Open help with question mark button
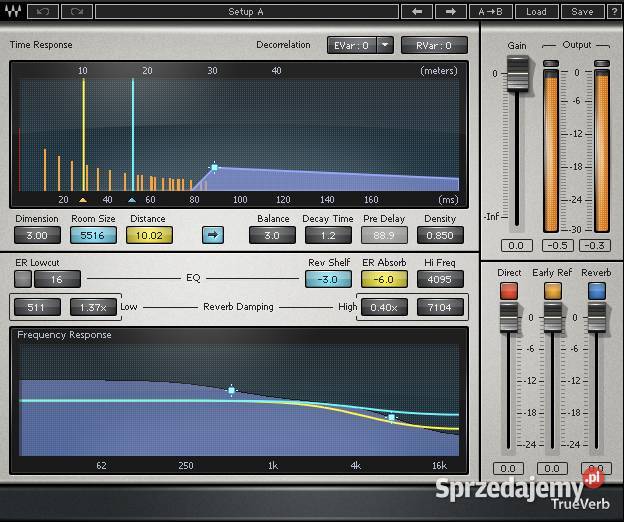Viewport: 624px width, 522px height. pos(614,12)
